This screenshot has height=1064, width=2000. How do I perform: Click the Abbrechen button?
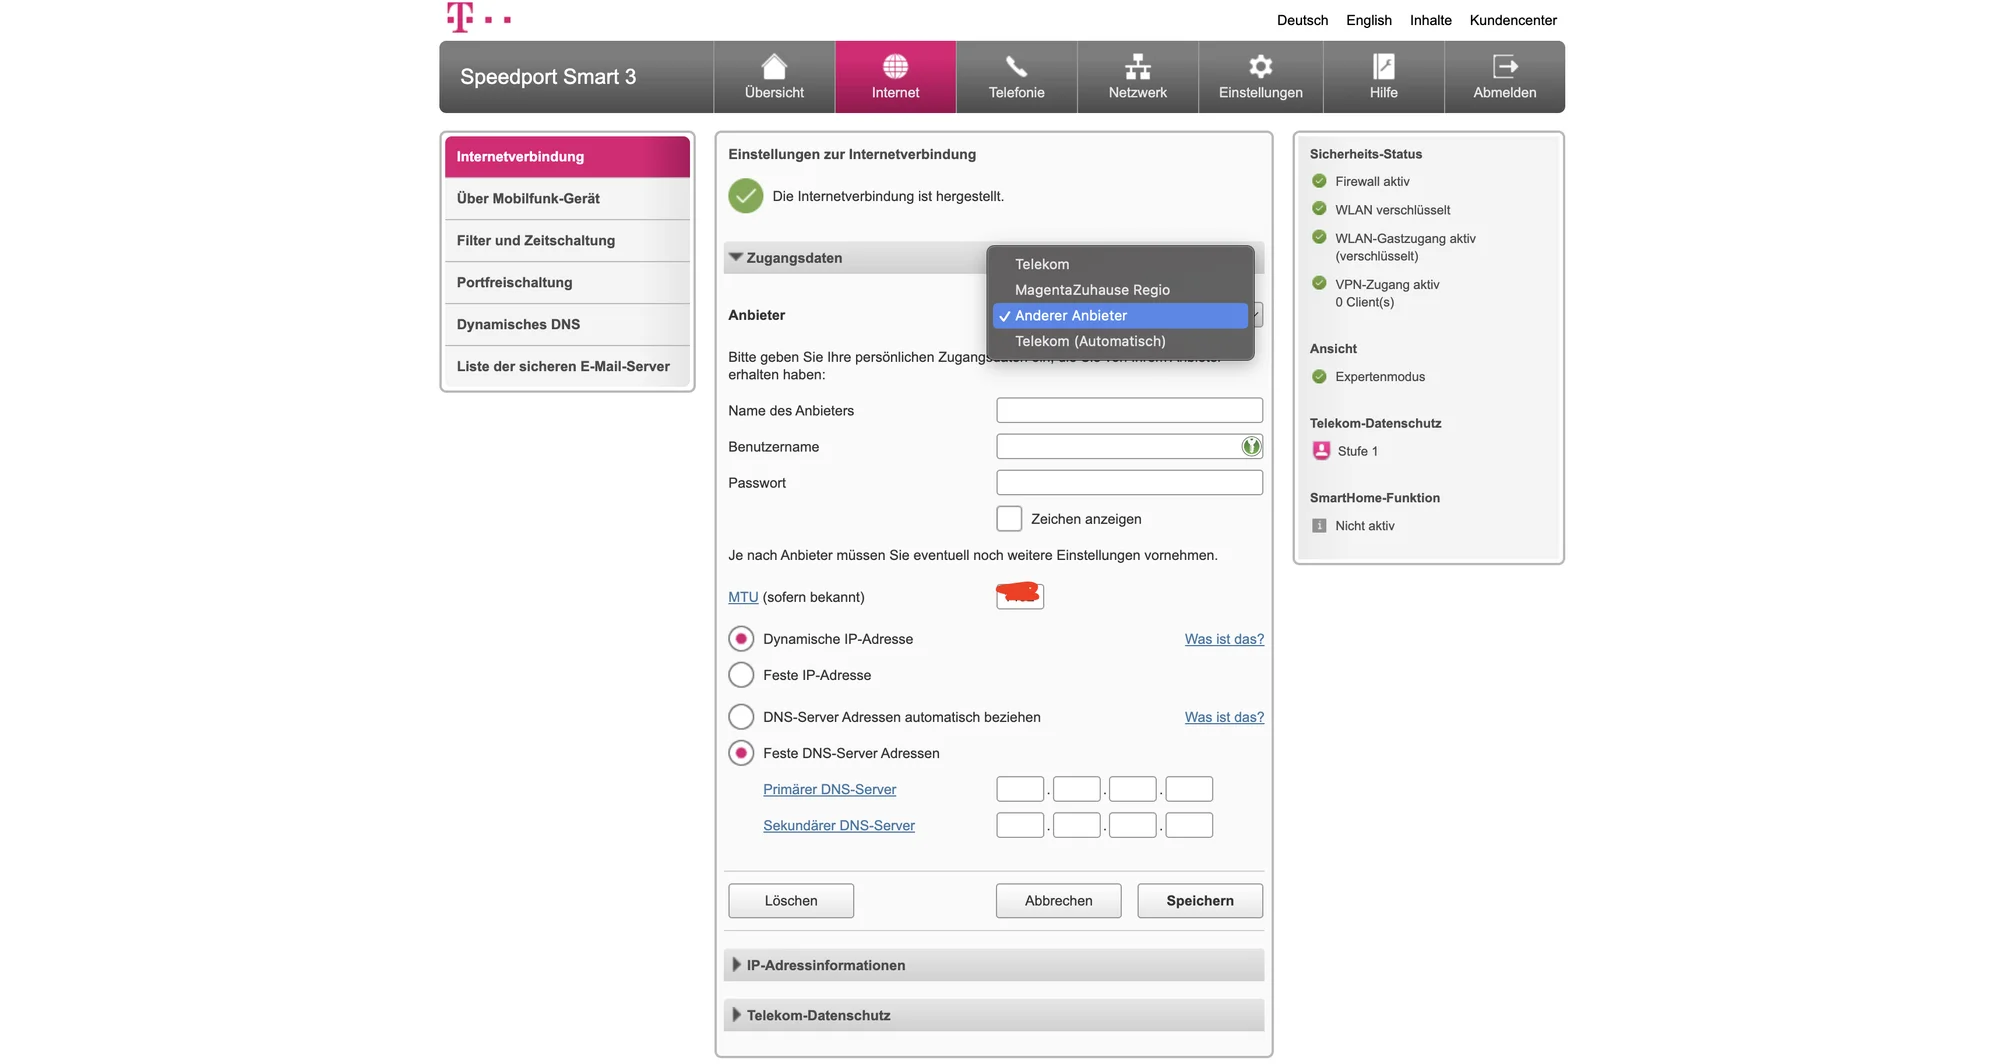coord(1058,900)
